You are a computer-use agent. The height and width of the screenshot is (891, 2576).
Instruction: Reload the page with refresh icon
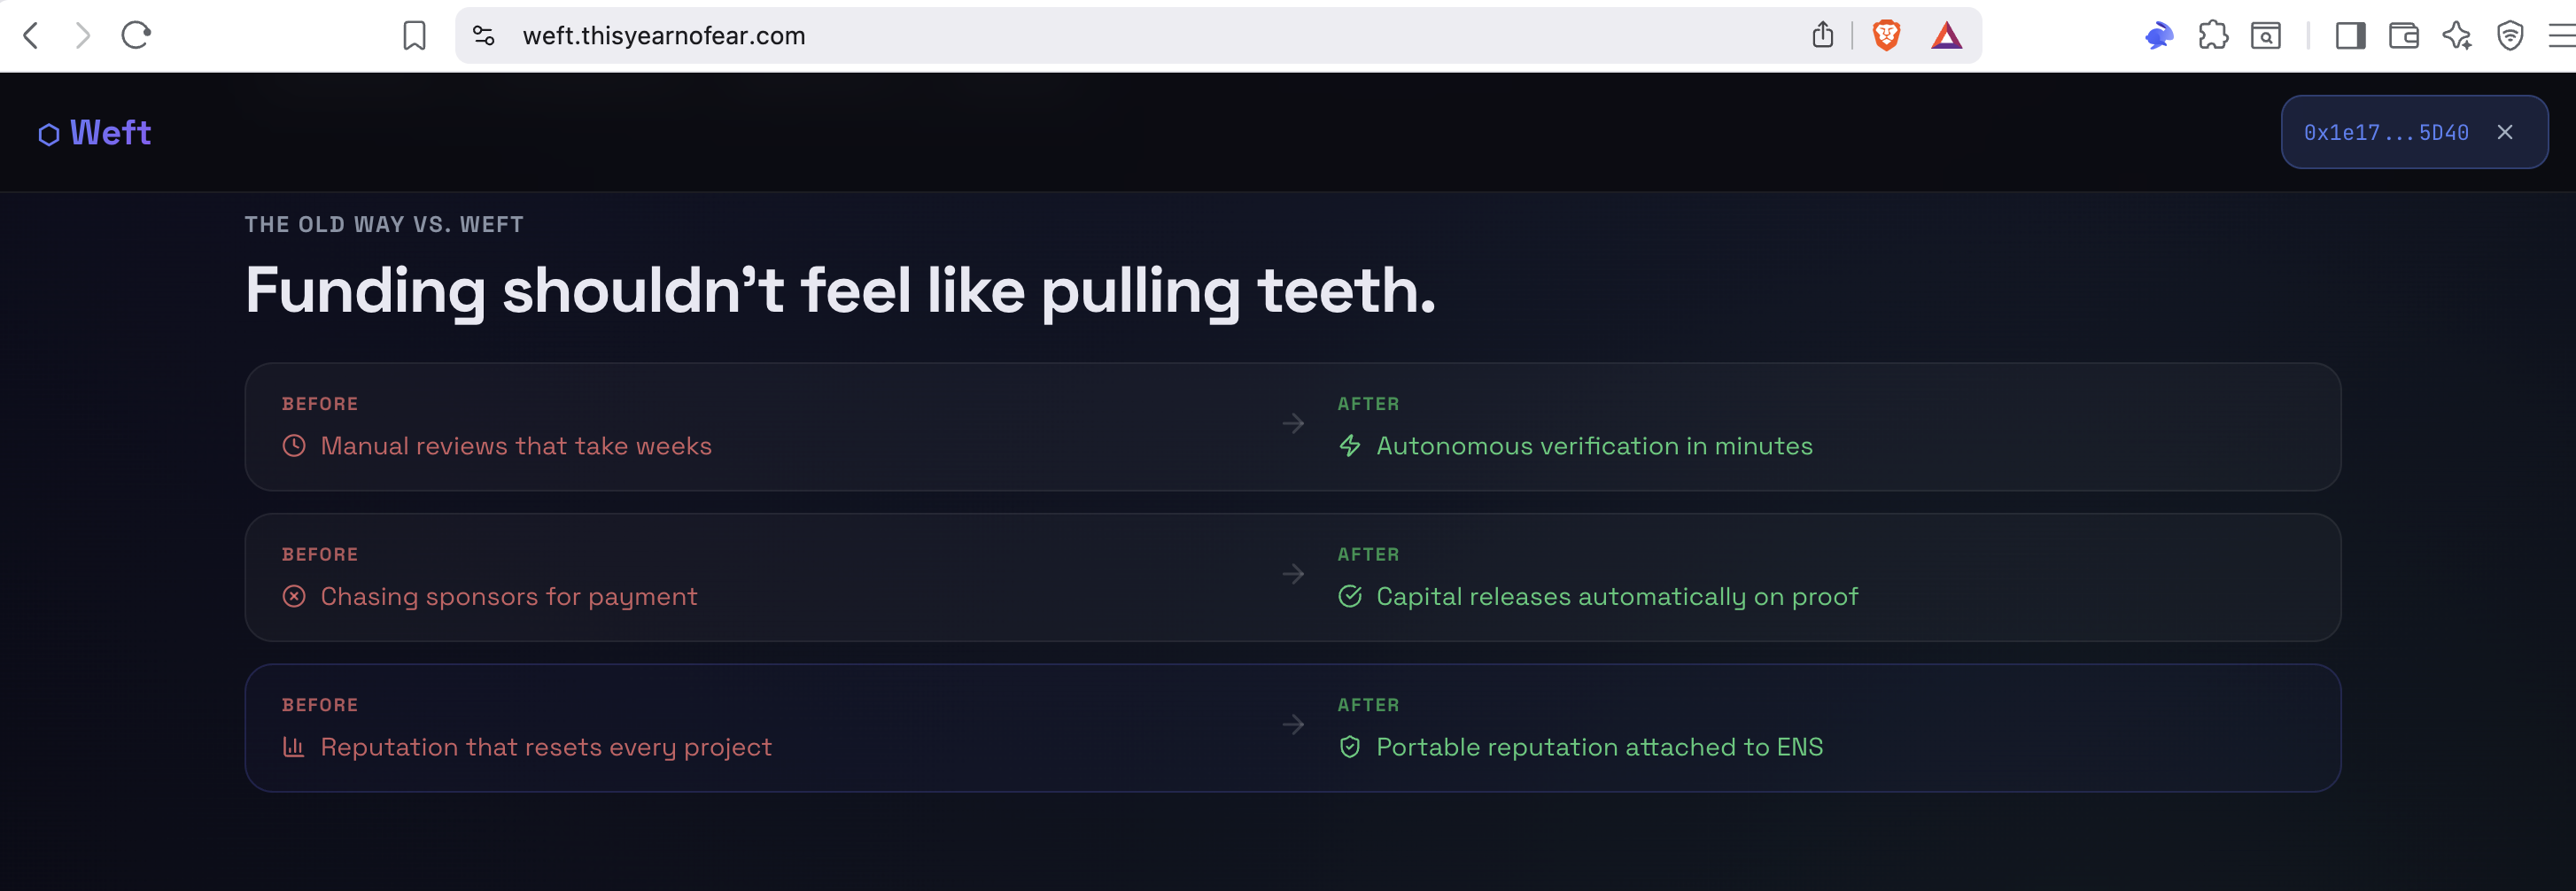point(136,36)
